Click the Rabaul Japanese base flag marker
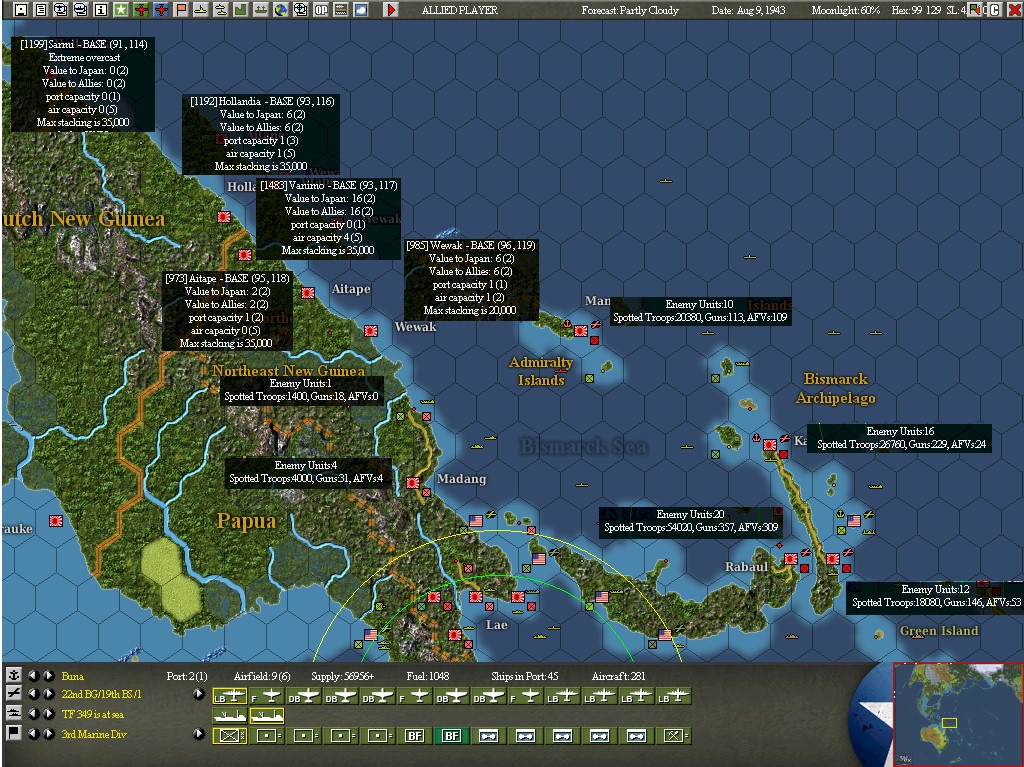This screenshot has height=767, width=1024. [791, 559]
